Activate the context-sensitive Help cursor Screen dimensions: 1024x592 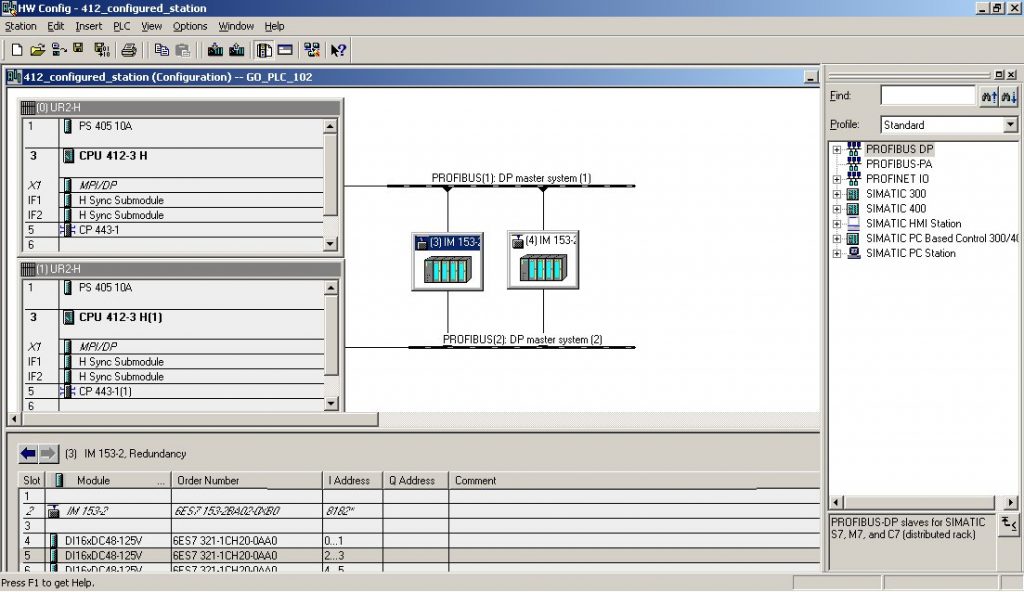[338, 50]
